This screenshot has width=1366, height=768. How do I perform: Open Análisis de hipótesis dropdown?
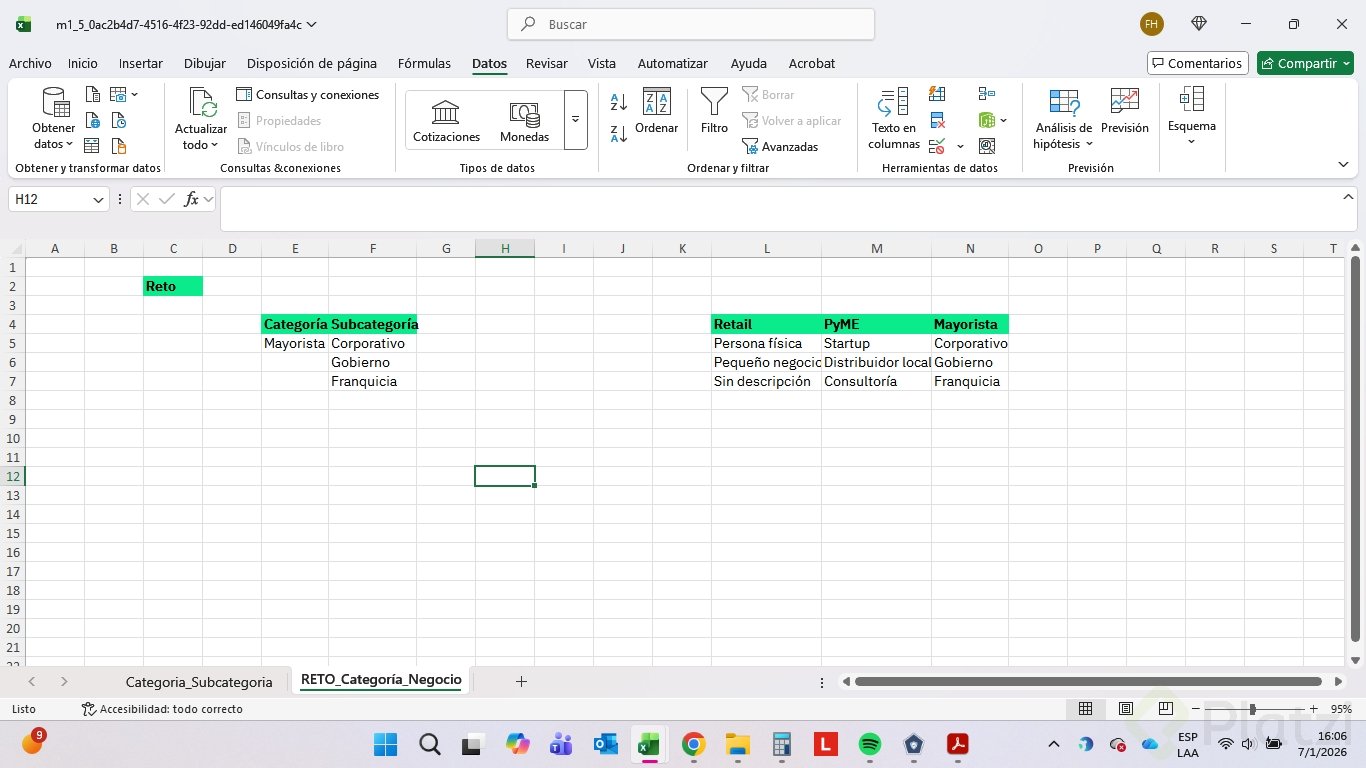click(x=1063, y=118)
